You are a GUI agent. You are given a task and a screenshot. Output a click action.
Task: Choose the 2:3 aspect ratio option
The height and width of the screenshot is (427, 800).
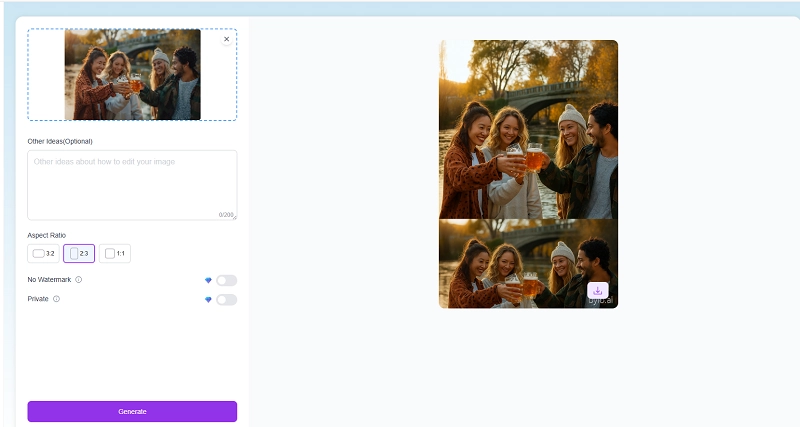[79, 254]
